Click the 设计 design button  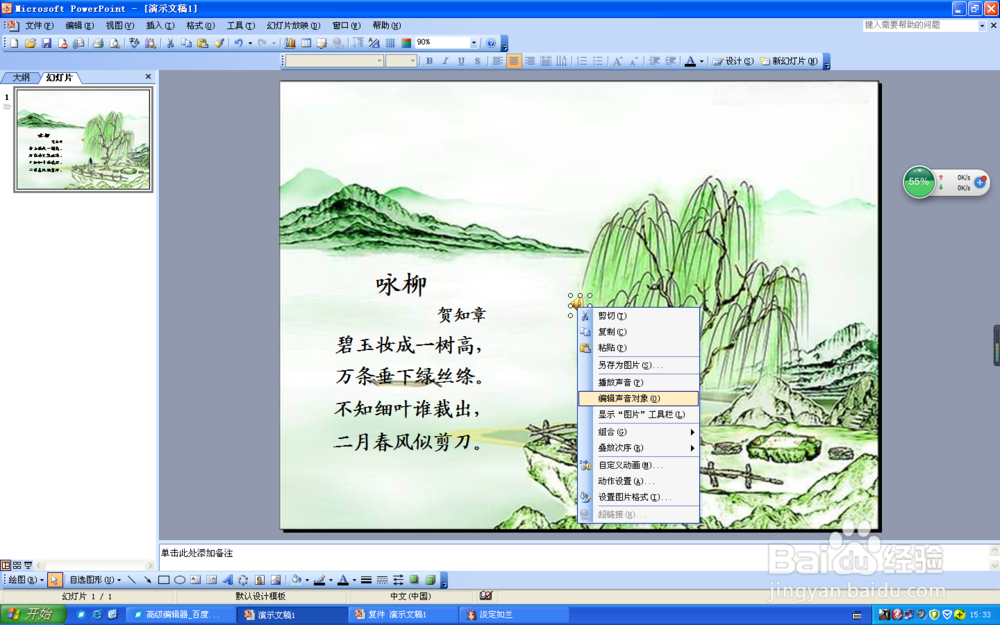click(734, 61)
